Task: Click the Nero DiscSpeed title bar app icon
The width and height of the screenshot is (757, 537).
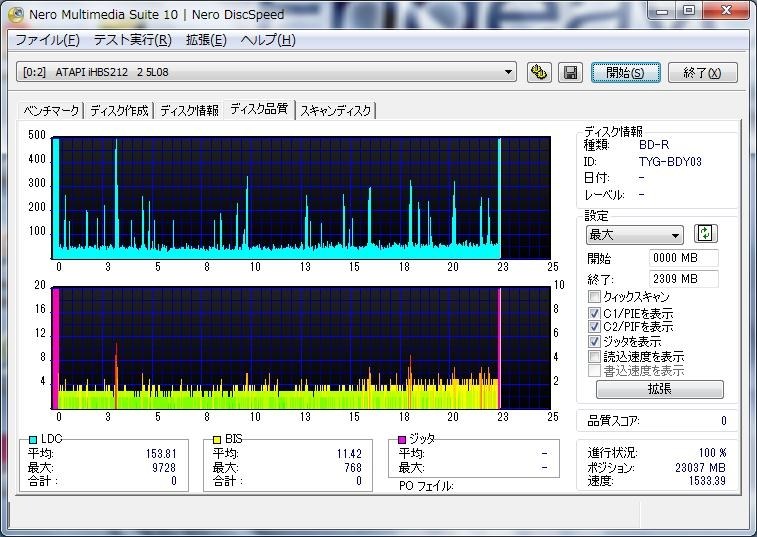Action: (x=16, y=14)
